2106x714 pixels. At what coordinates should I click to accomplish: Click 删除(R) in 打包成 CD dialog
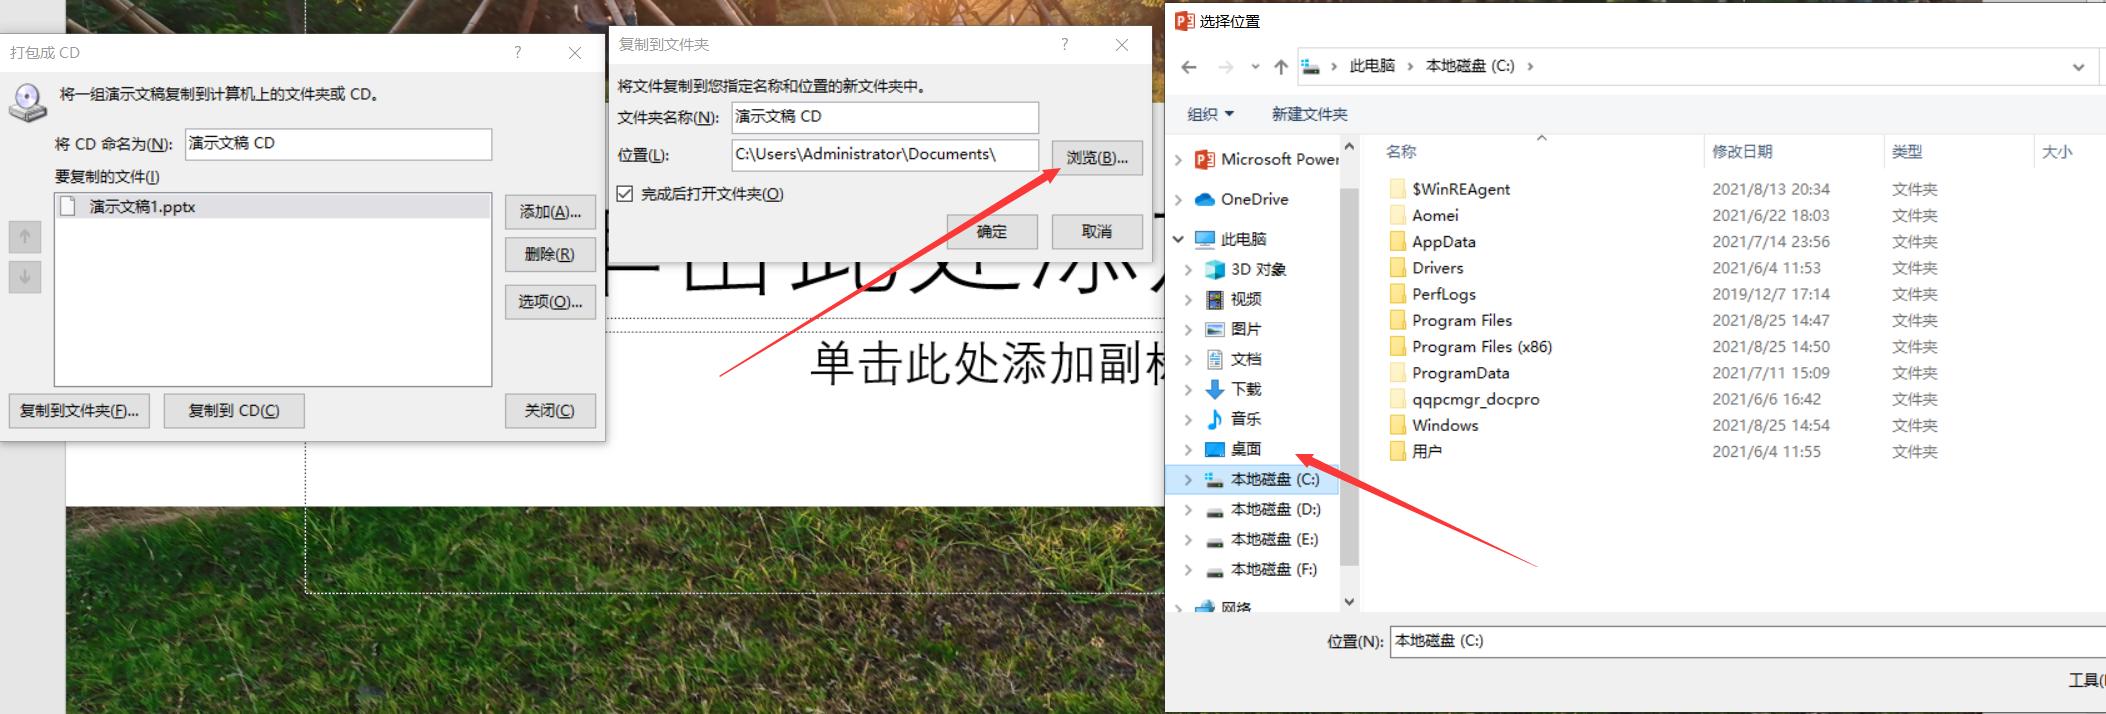tap(550, 255)
